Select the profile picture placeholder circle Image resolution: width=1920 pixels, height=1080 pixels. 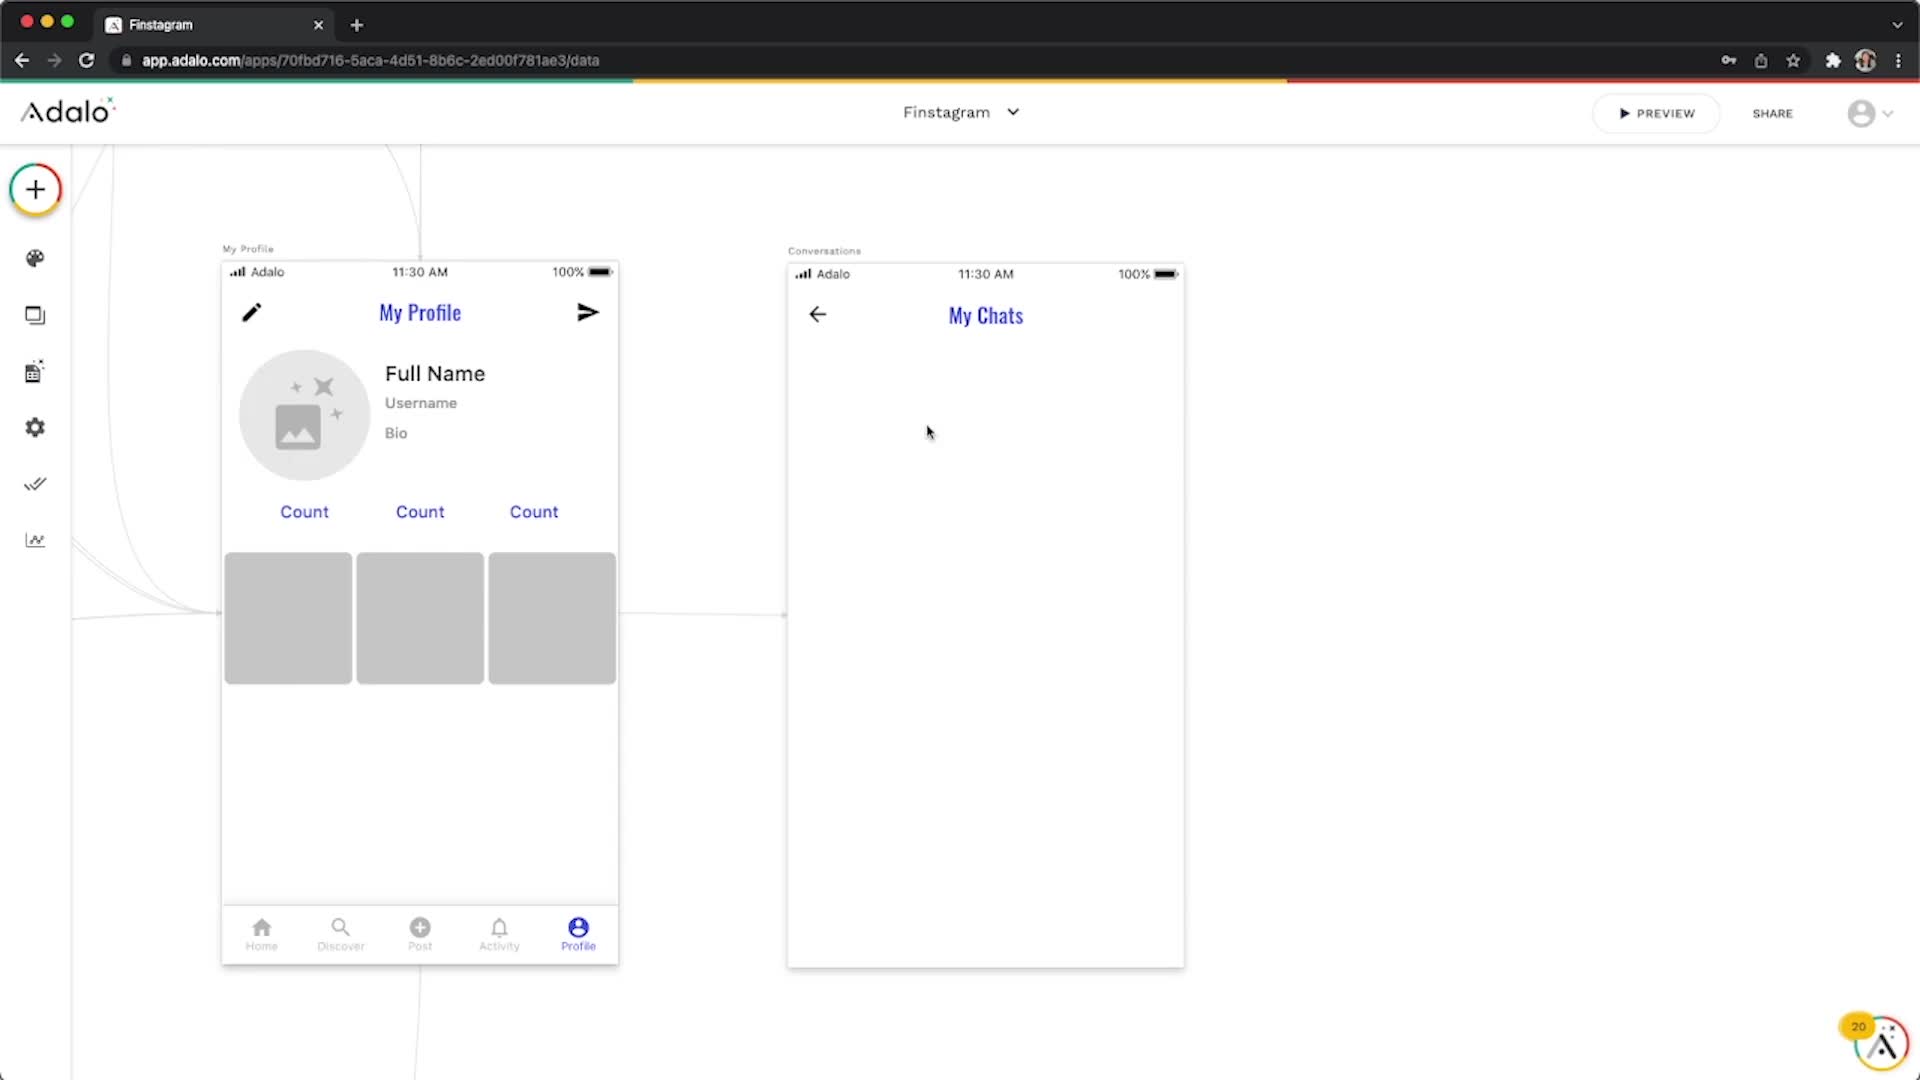(303, 415)
